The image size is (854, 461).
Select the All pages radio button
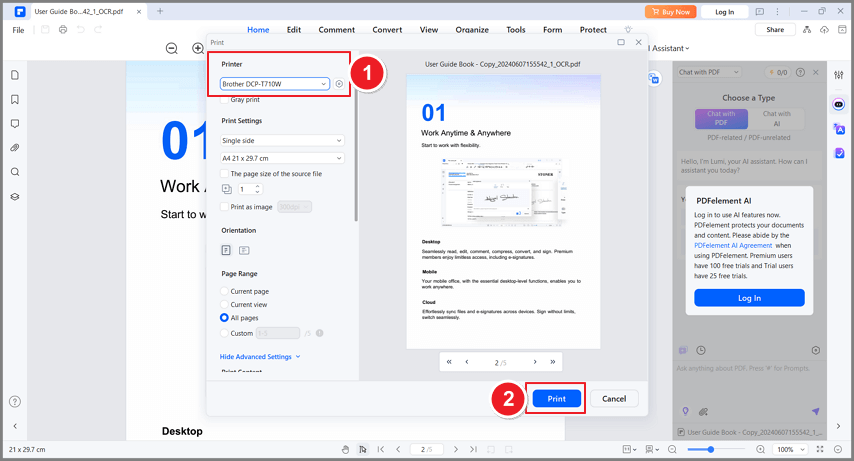[x=224, y=318]
